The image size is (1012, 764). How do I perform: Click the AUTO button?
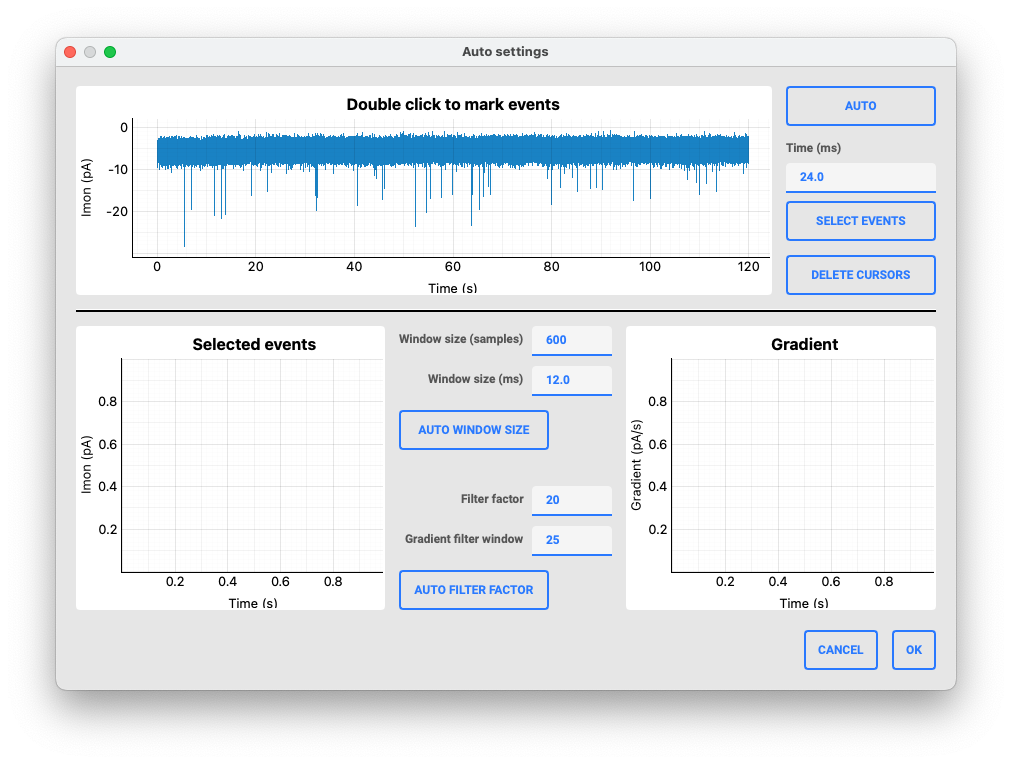pyautogui.click(x=860, y=106)
